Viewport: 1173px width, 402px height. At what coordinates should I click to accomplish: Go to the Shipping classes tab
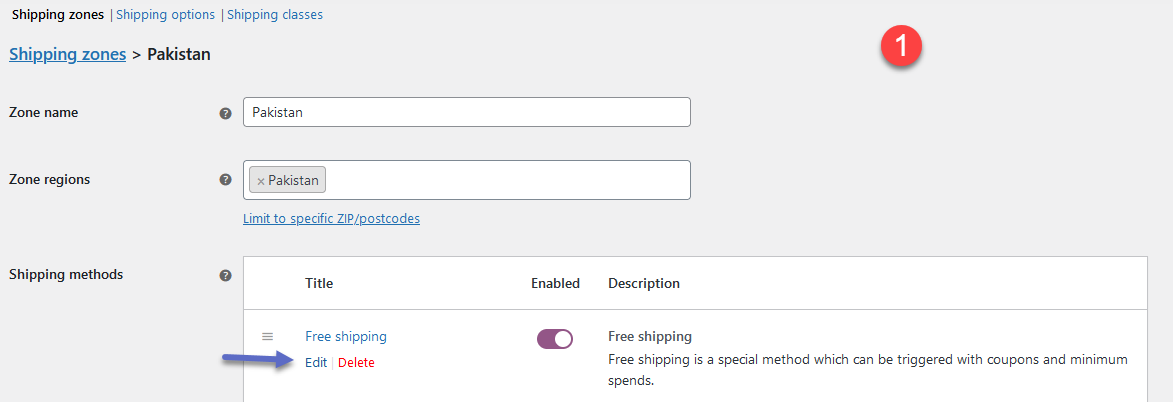[x=275, y=15]
